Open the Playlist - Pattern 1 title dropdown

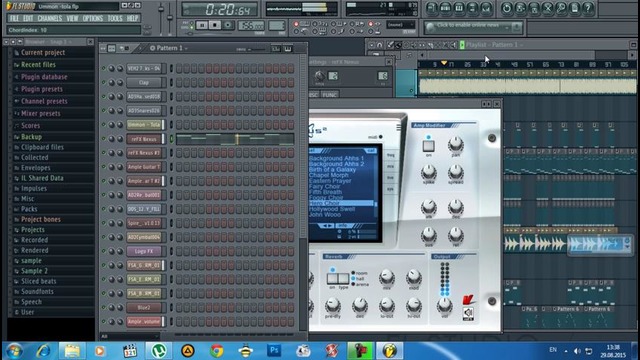point(495,45)
